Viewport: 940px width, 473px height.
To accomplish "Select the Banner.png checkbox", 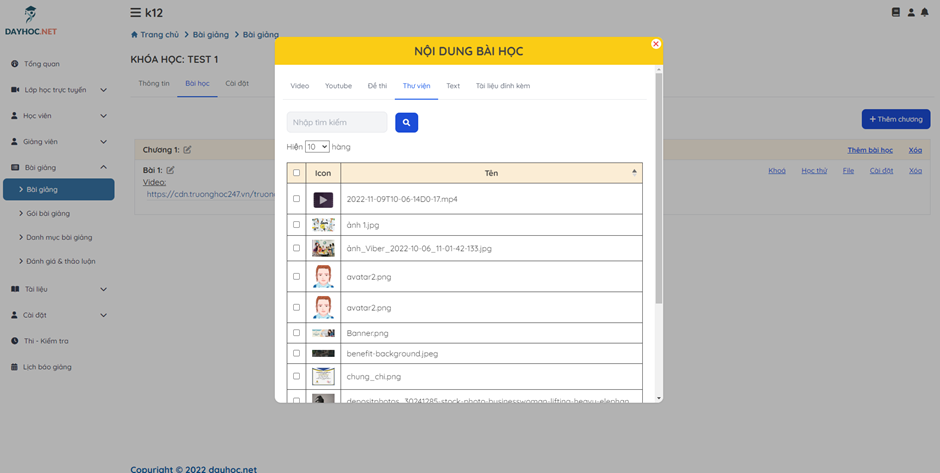I will tap(296, 333).
